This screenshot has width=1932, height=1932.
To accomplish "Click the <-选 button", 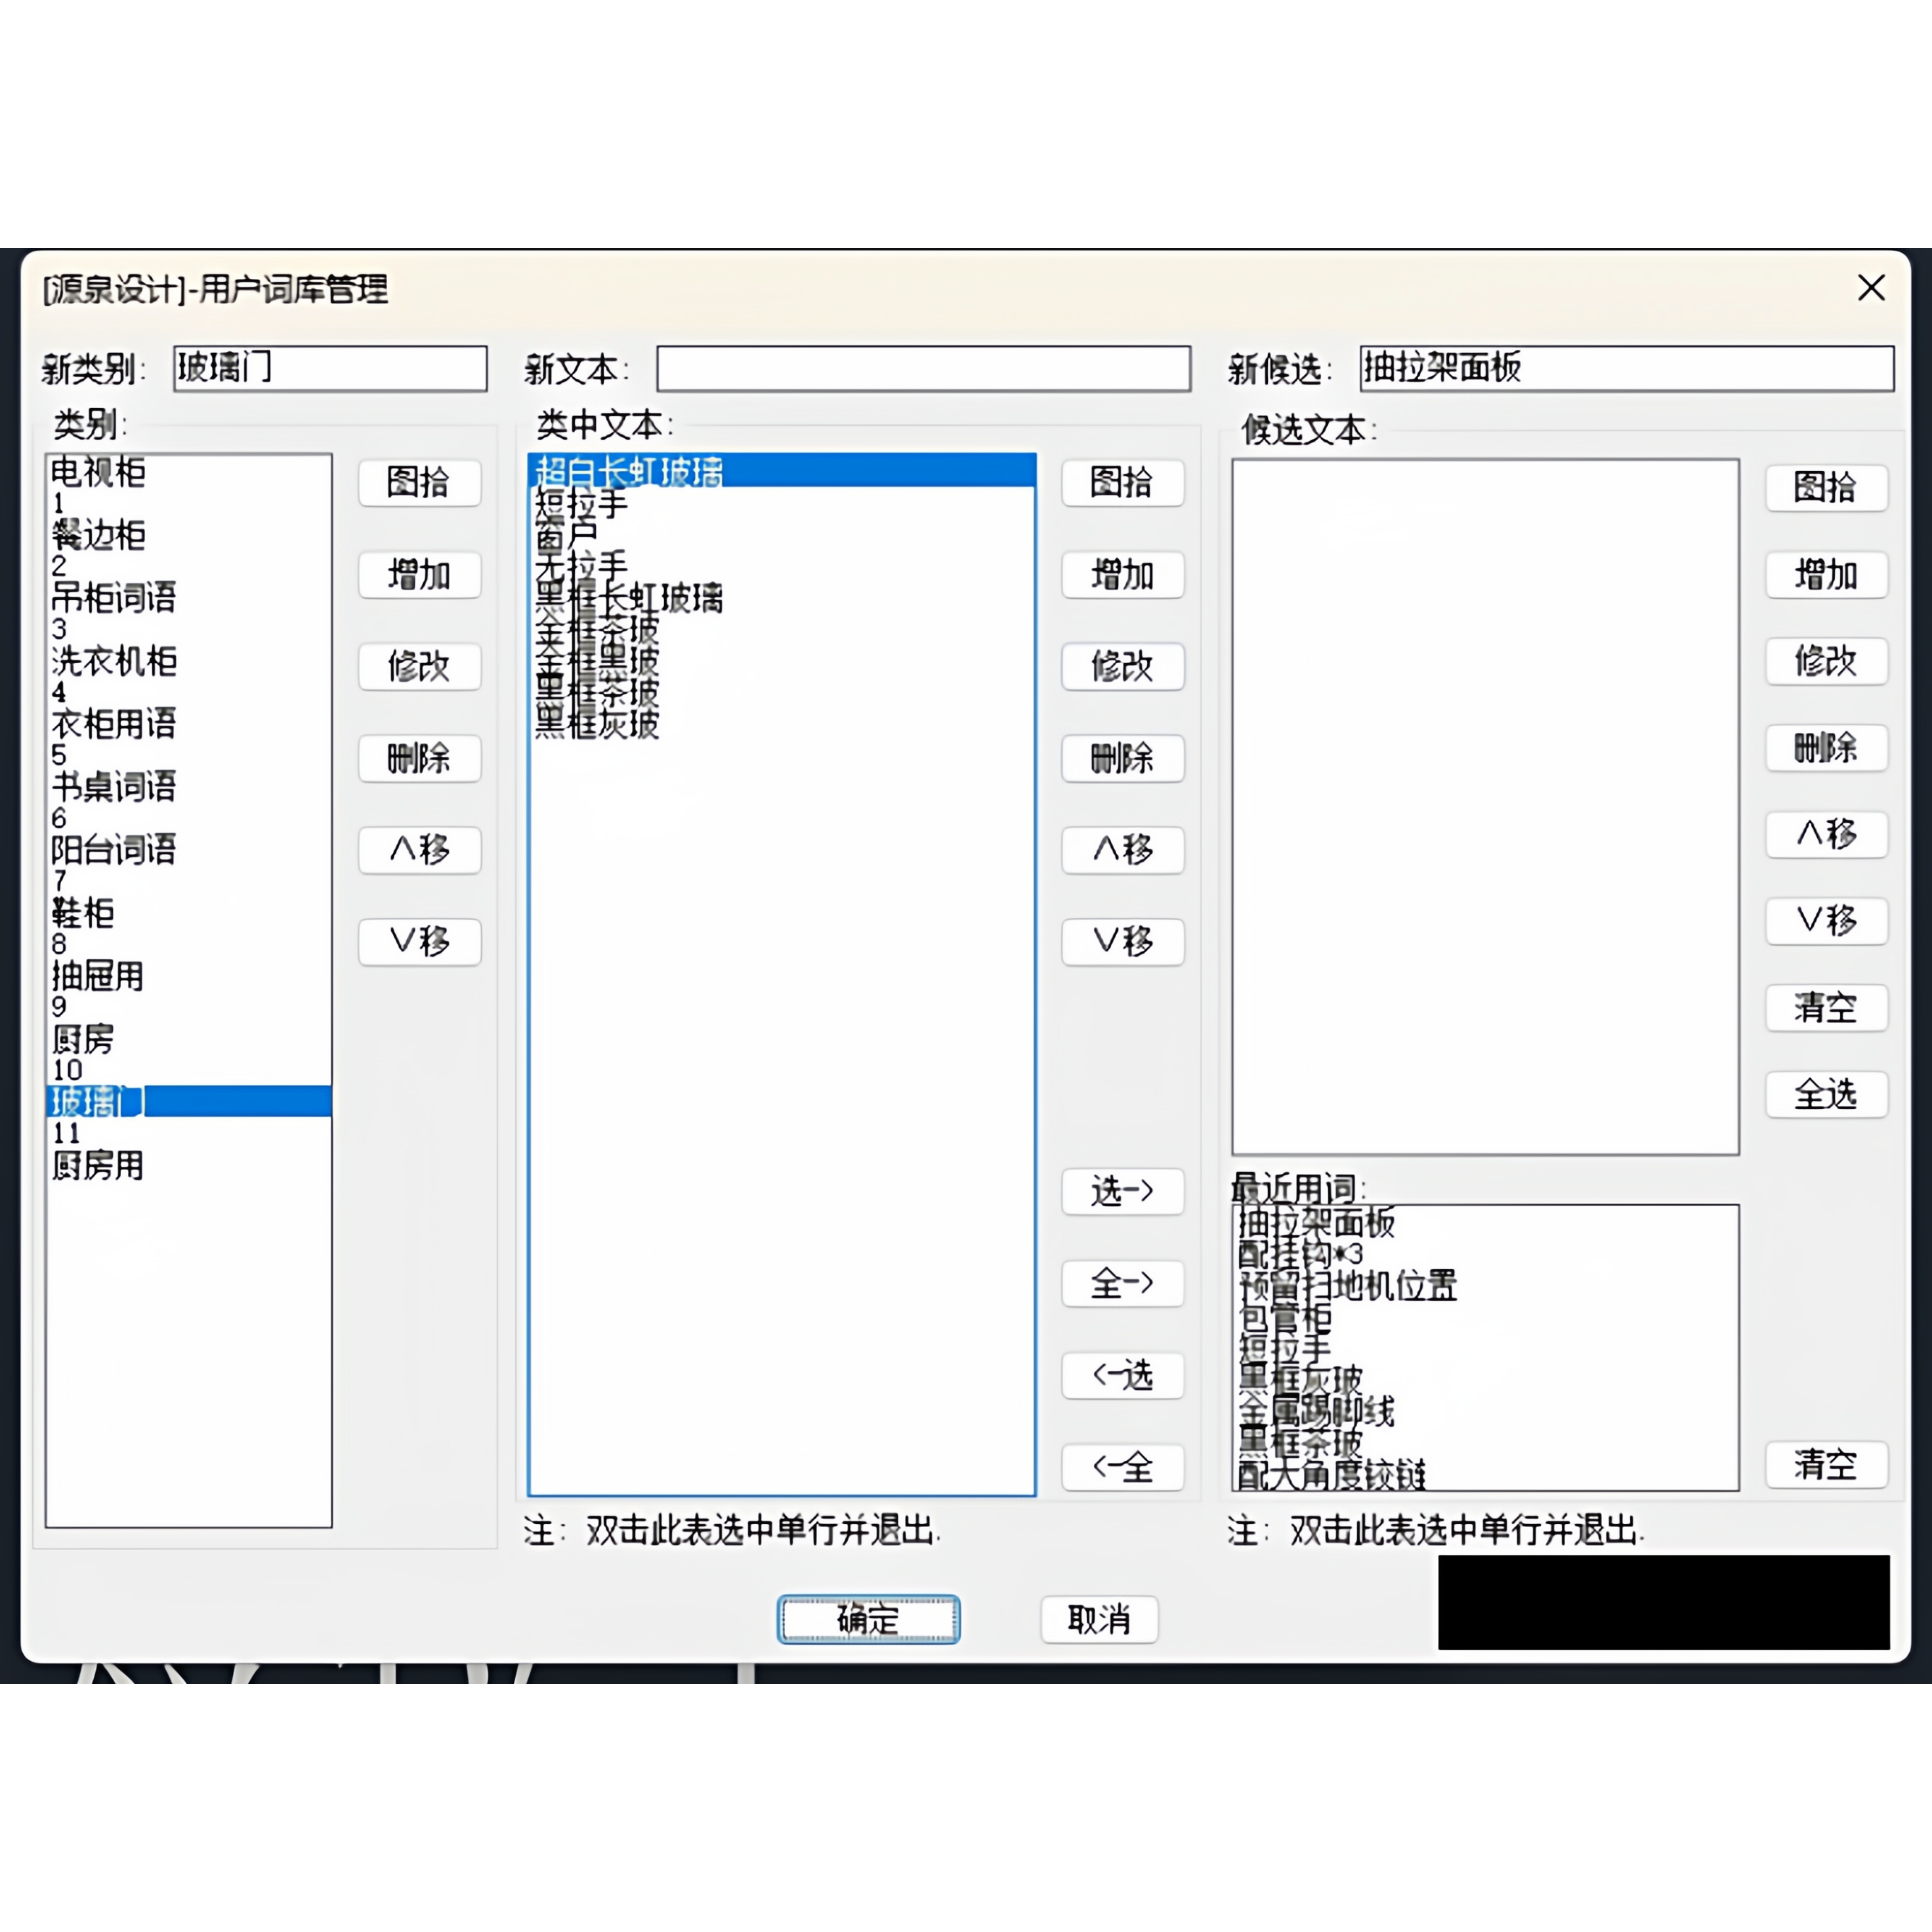I will point(1123,1376).
